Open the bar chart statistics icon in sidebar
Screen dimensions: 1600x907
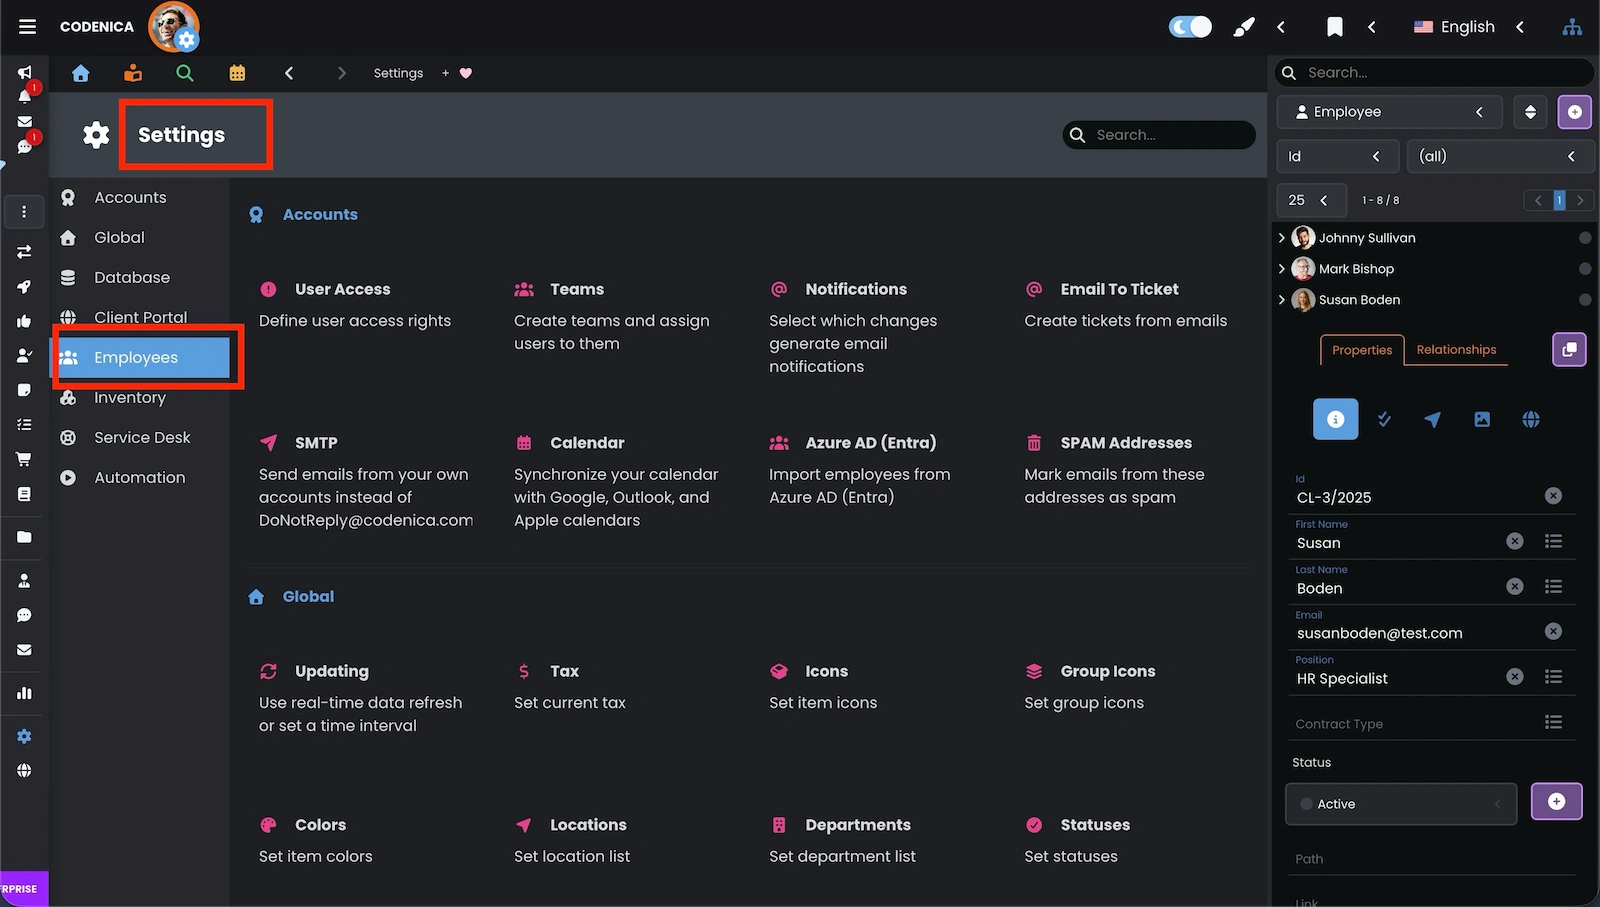(24, 693)
